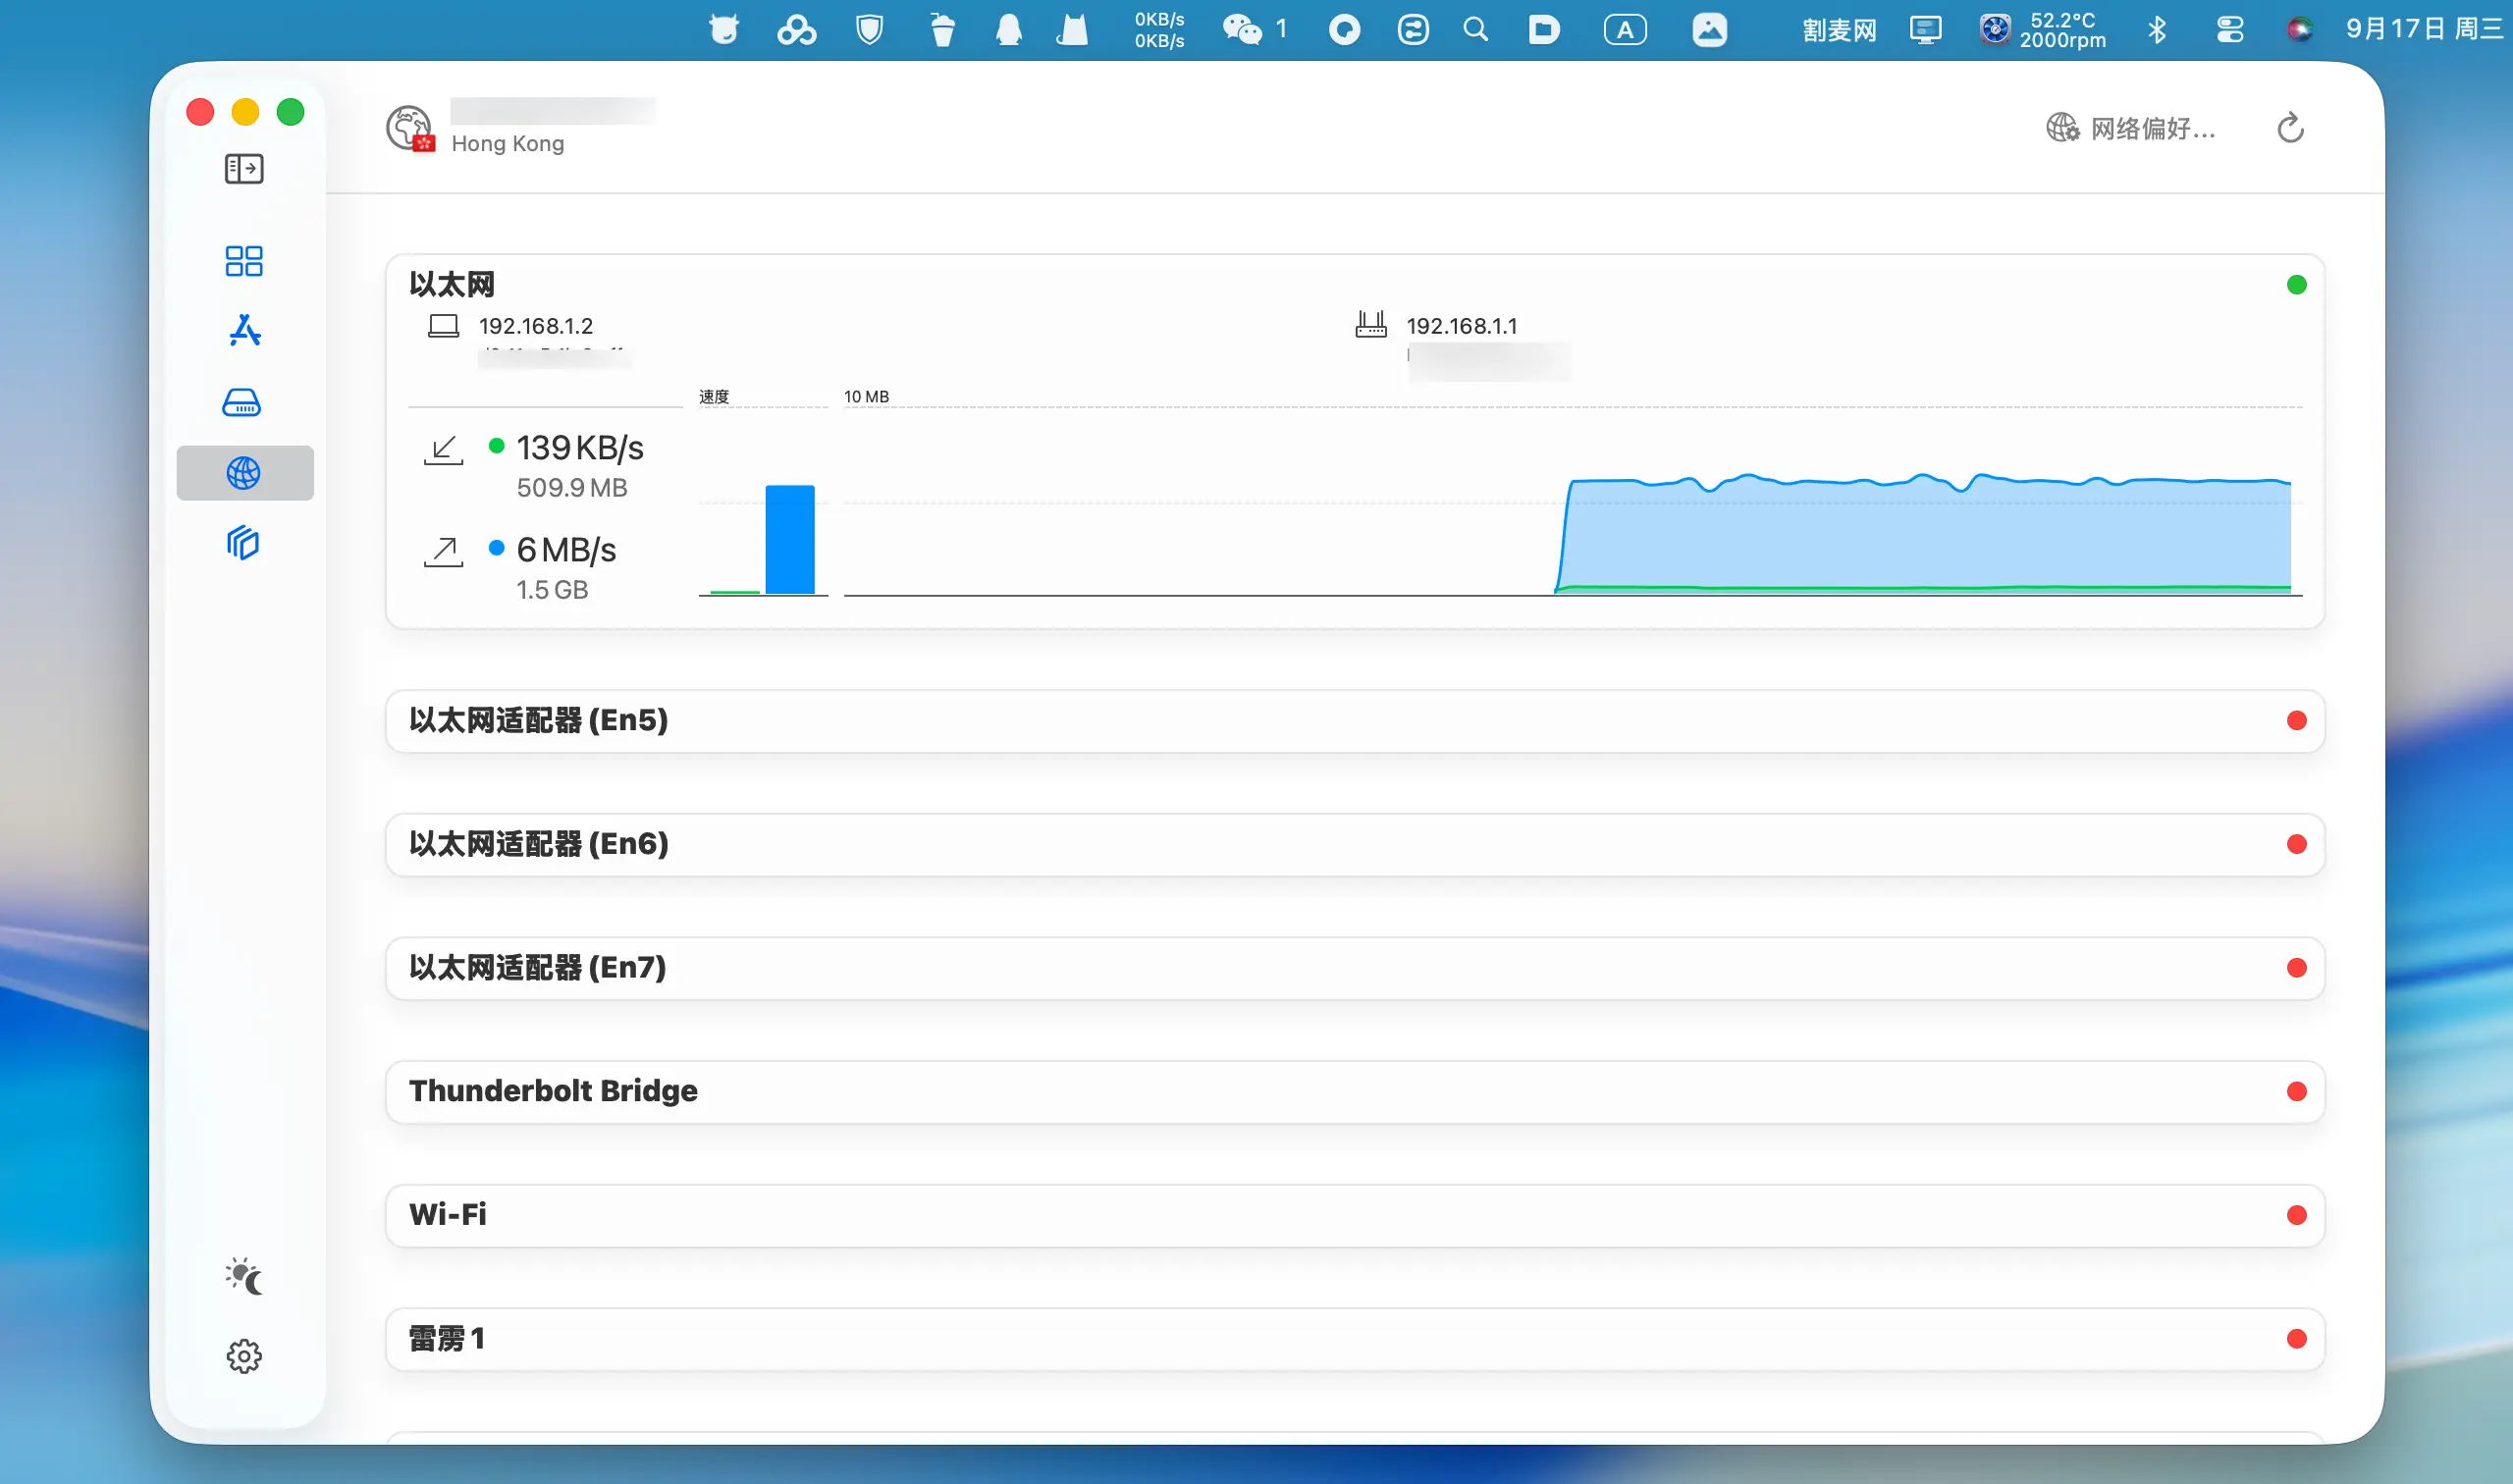
Task: Open the App Store apps section
Action: (x=244, y=330)
